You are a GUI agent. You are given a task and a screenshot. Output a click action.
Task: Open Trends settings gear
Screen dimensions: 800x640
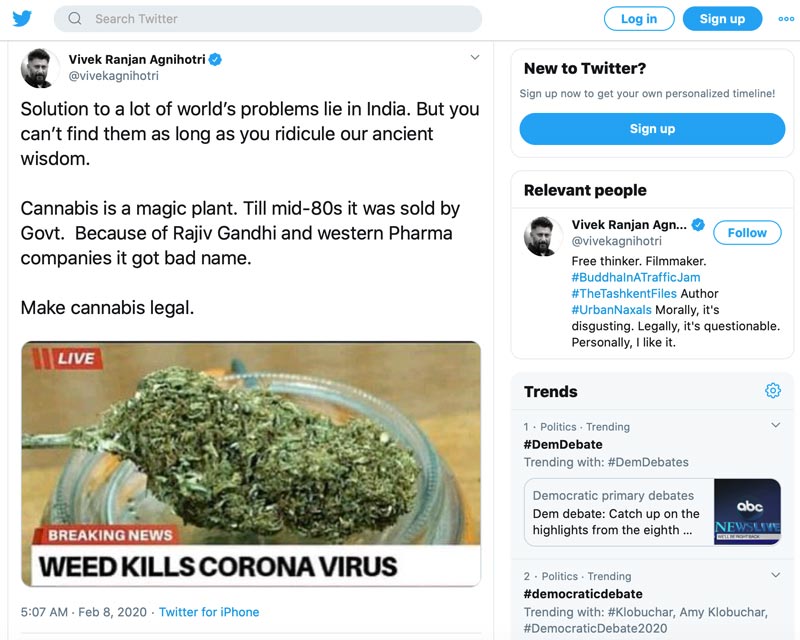coord(772,391)
